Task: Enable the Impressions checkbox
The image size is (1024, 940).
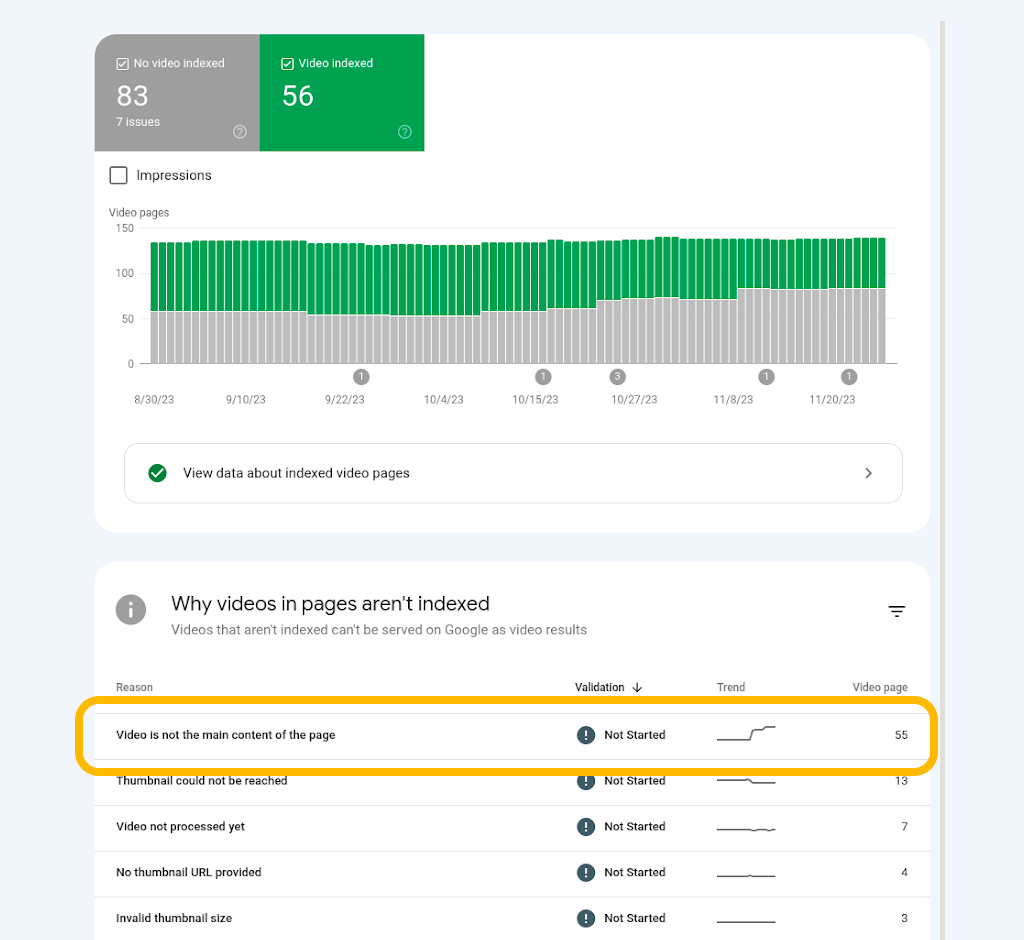Action: pos(118,175)
